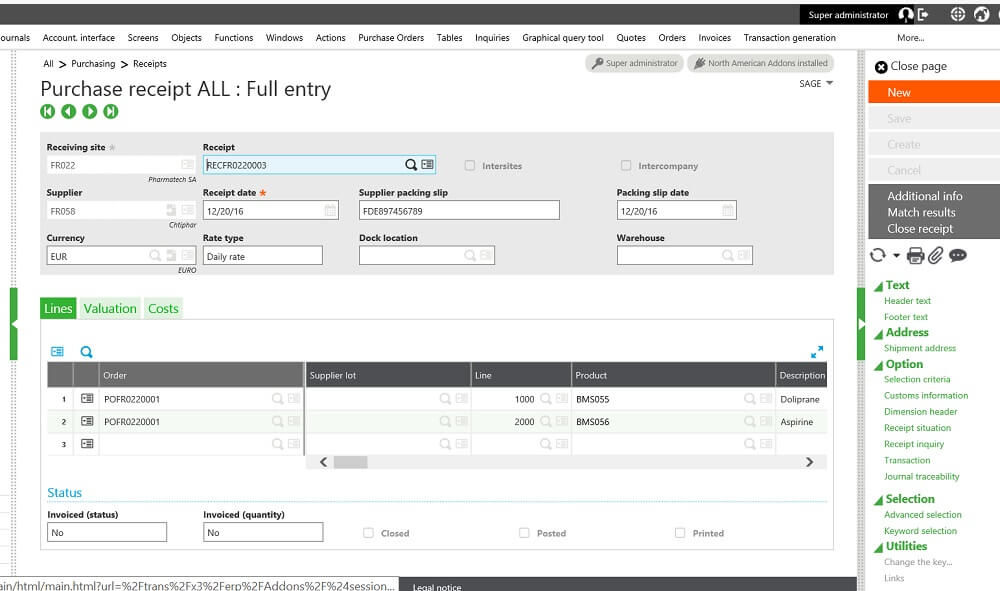Go to the first record using navigation arrows
This screenshot has width=1000, height=591.
tap(47, 111)
